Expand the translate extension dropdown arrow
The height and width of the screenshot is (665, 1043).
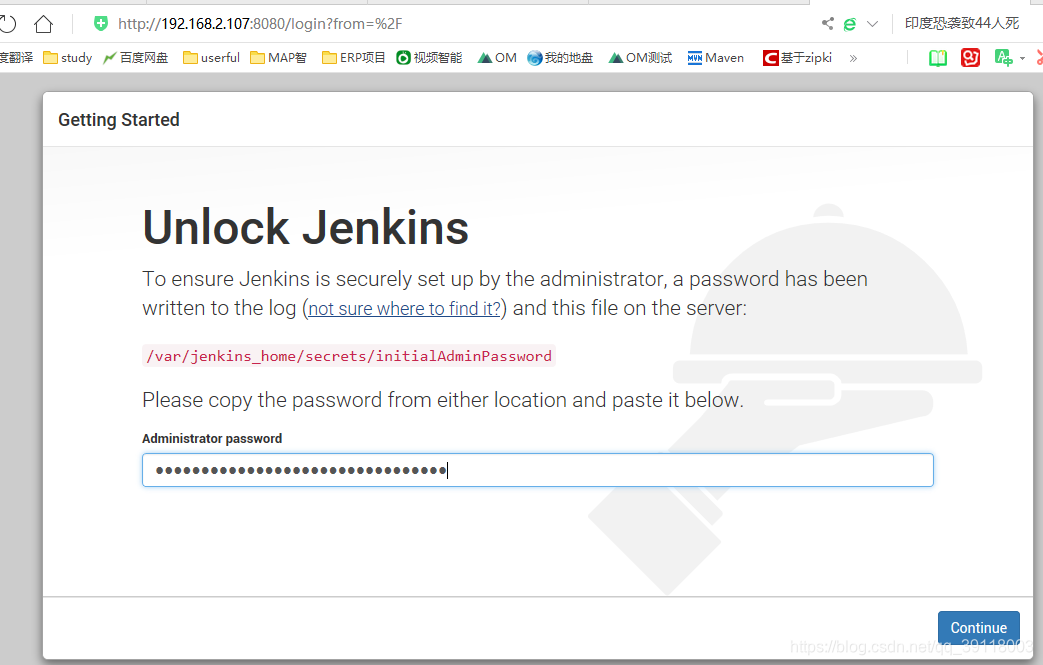tap(1022, 59)
